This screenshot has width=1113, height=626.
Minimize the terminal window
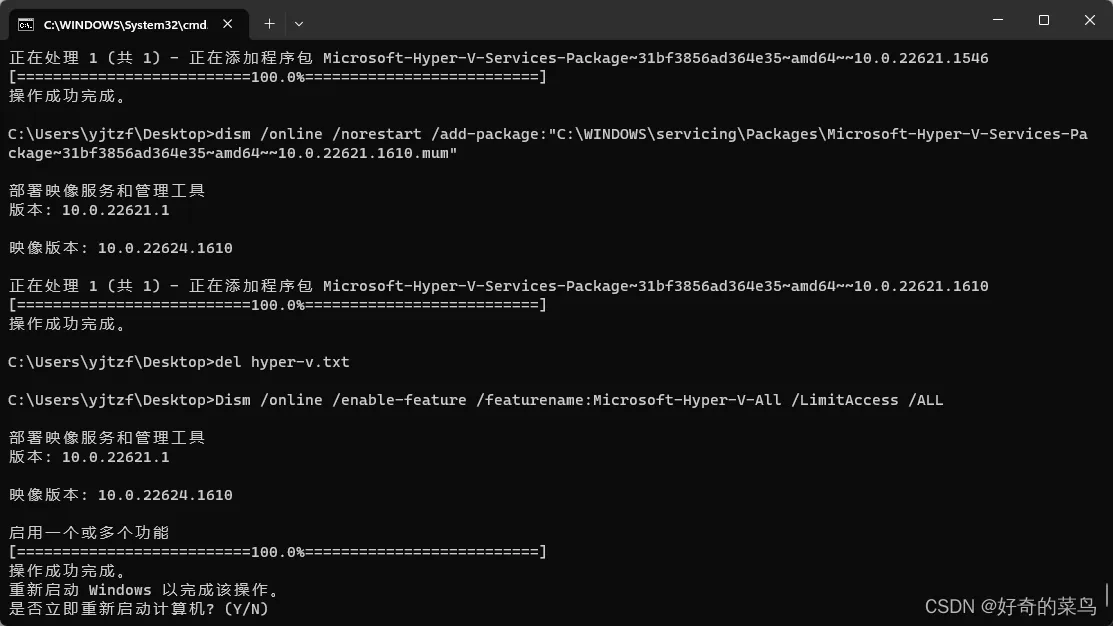pyautogui.click(x=998, y=20)
